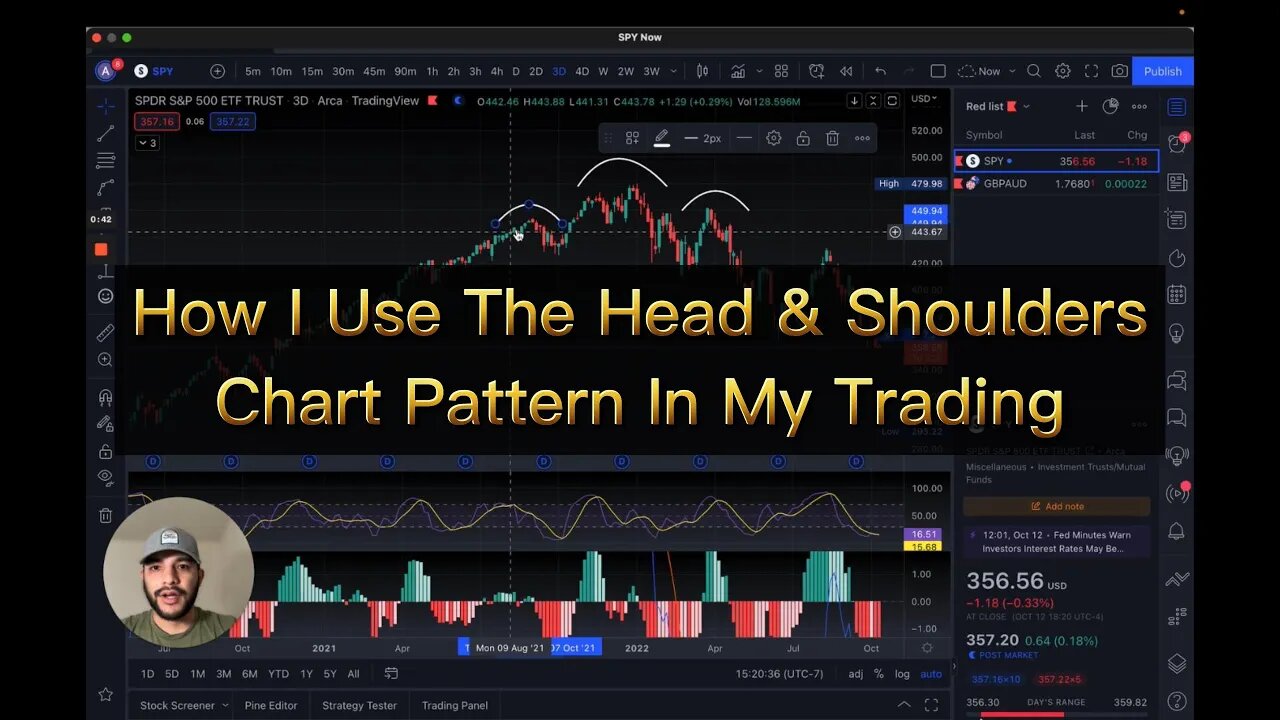Open the emoji icons tool
This screenshot has height=720, width=1280.
pyautogui.click(x=105, y=296)
